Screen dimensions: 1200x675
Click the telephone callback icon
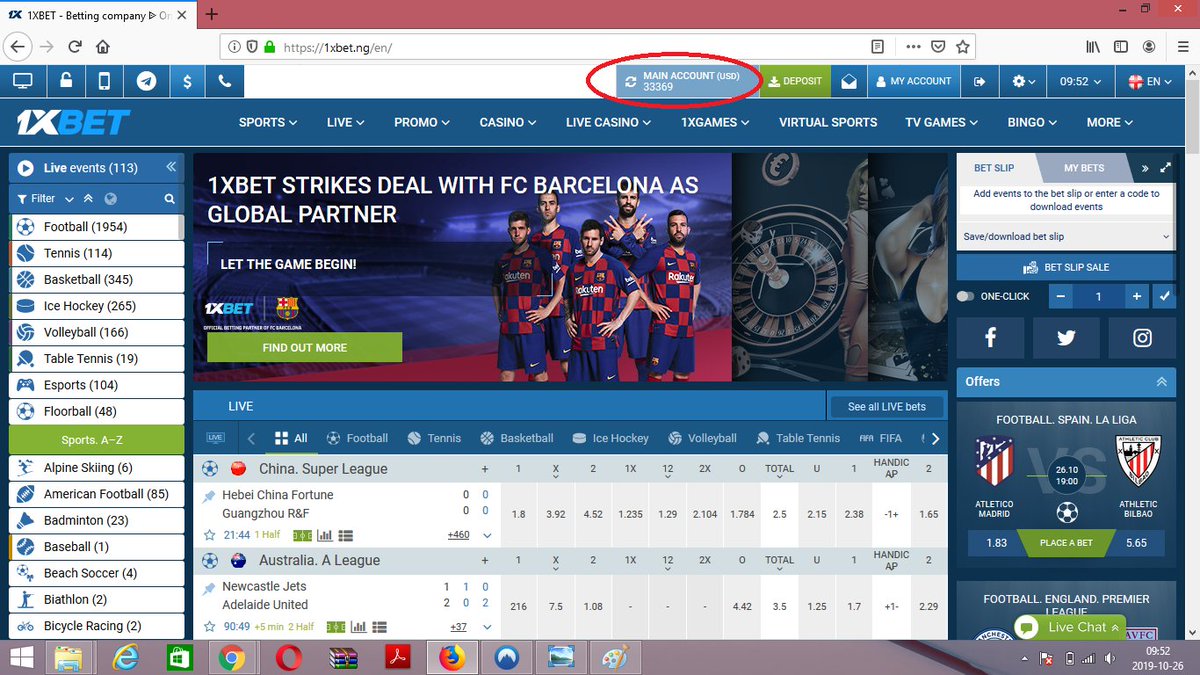(226, 81)
